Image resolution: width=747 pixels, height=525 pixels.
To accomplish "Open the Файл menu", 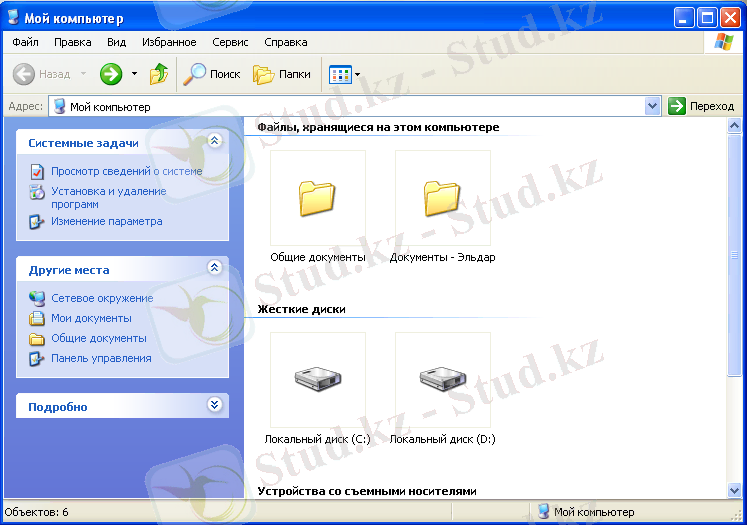I will [26, 43].
